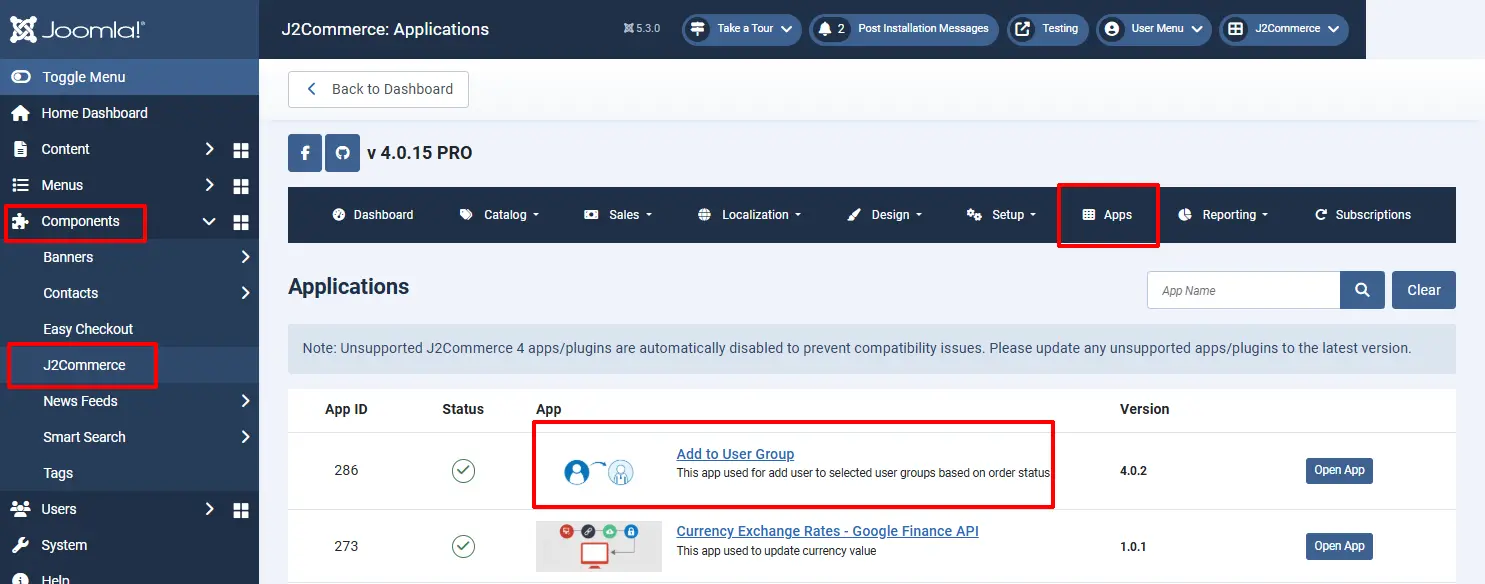The image size is (1485, 584).
Task: Click the Content file icon
Action: coord(20,149)
